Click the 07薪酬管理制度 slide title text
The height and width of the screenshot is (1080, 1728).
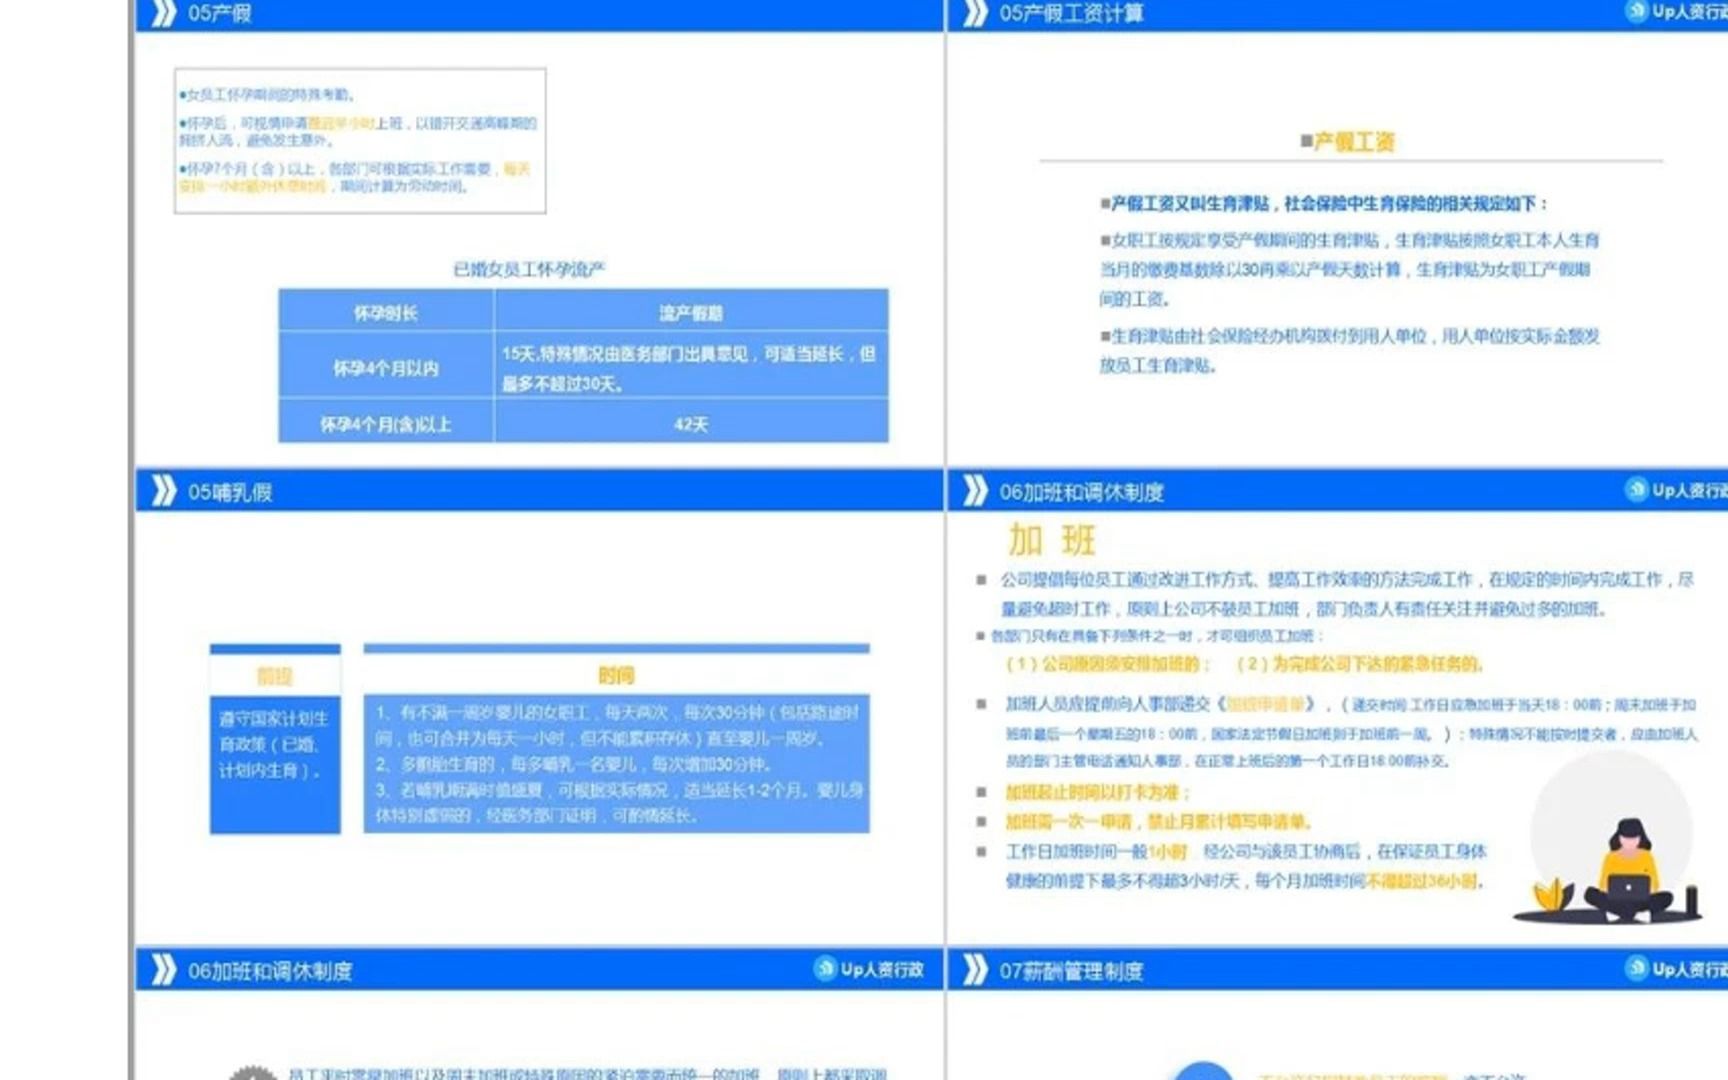1071,971
